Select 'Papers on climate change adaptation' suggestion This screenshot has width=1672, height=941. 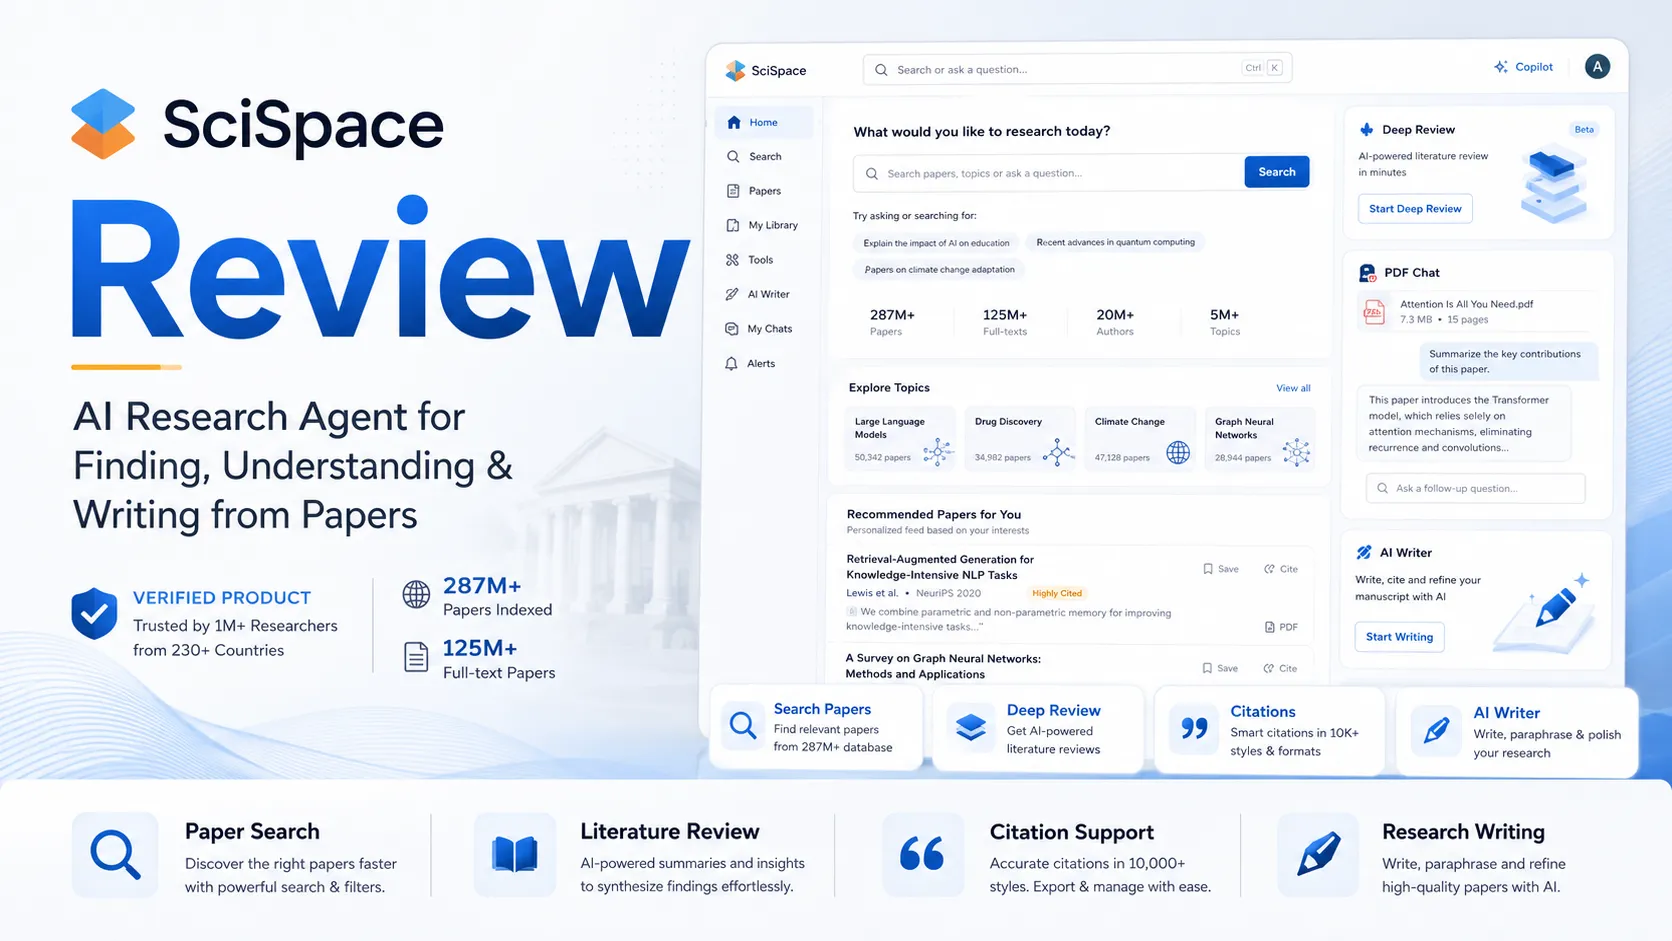[939, 270]
